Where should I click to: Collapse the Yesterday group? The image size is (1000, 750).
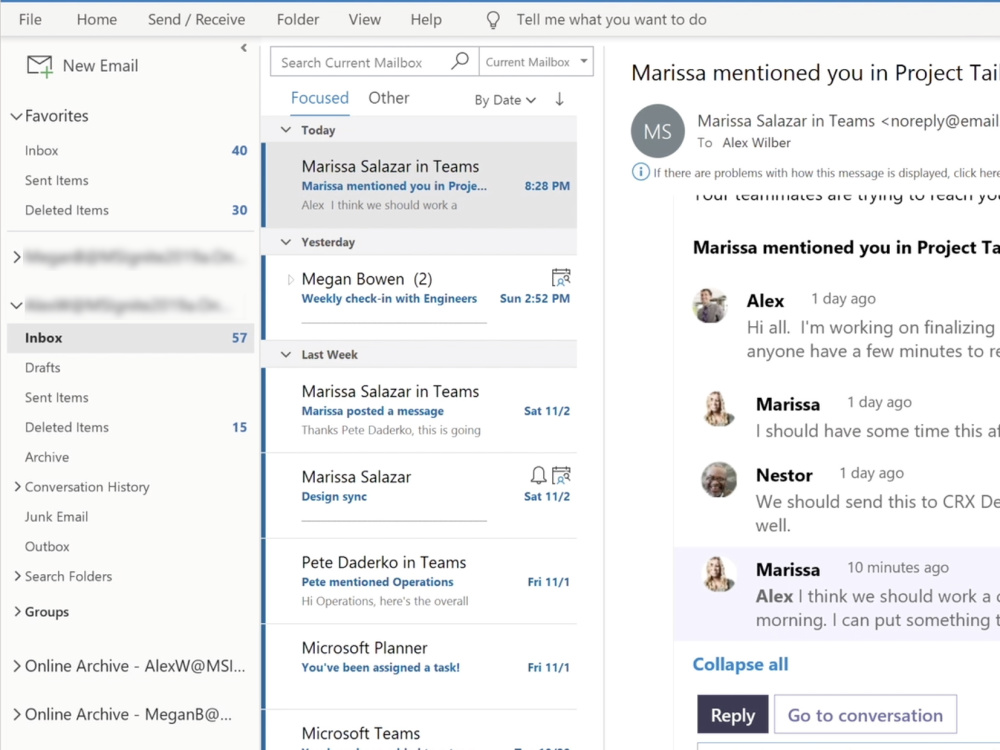click(286, 242)
